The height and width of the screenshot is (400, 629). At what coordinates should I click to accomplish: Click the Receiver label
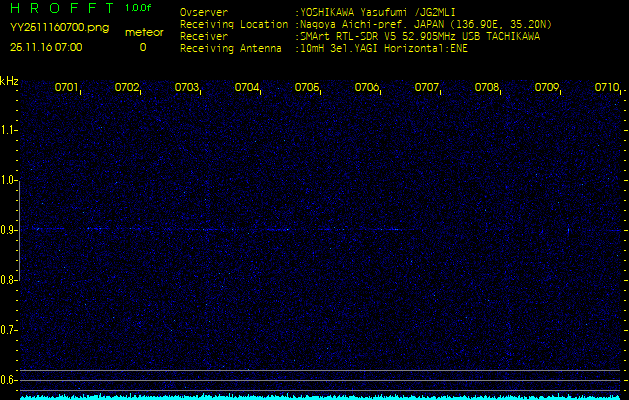coord(204,37)
